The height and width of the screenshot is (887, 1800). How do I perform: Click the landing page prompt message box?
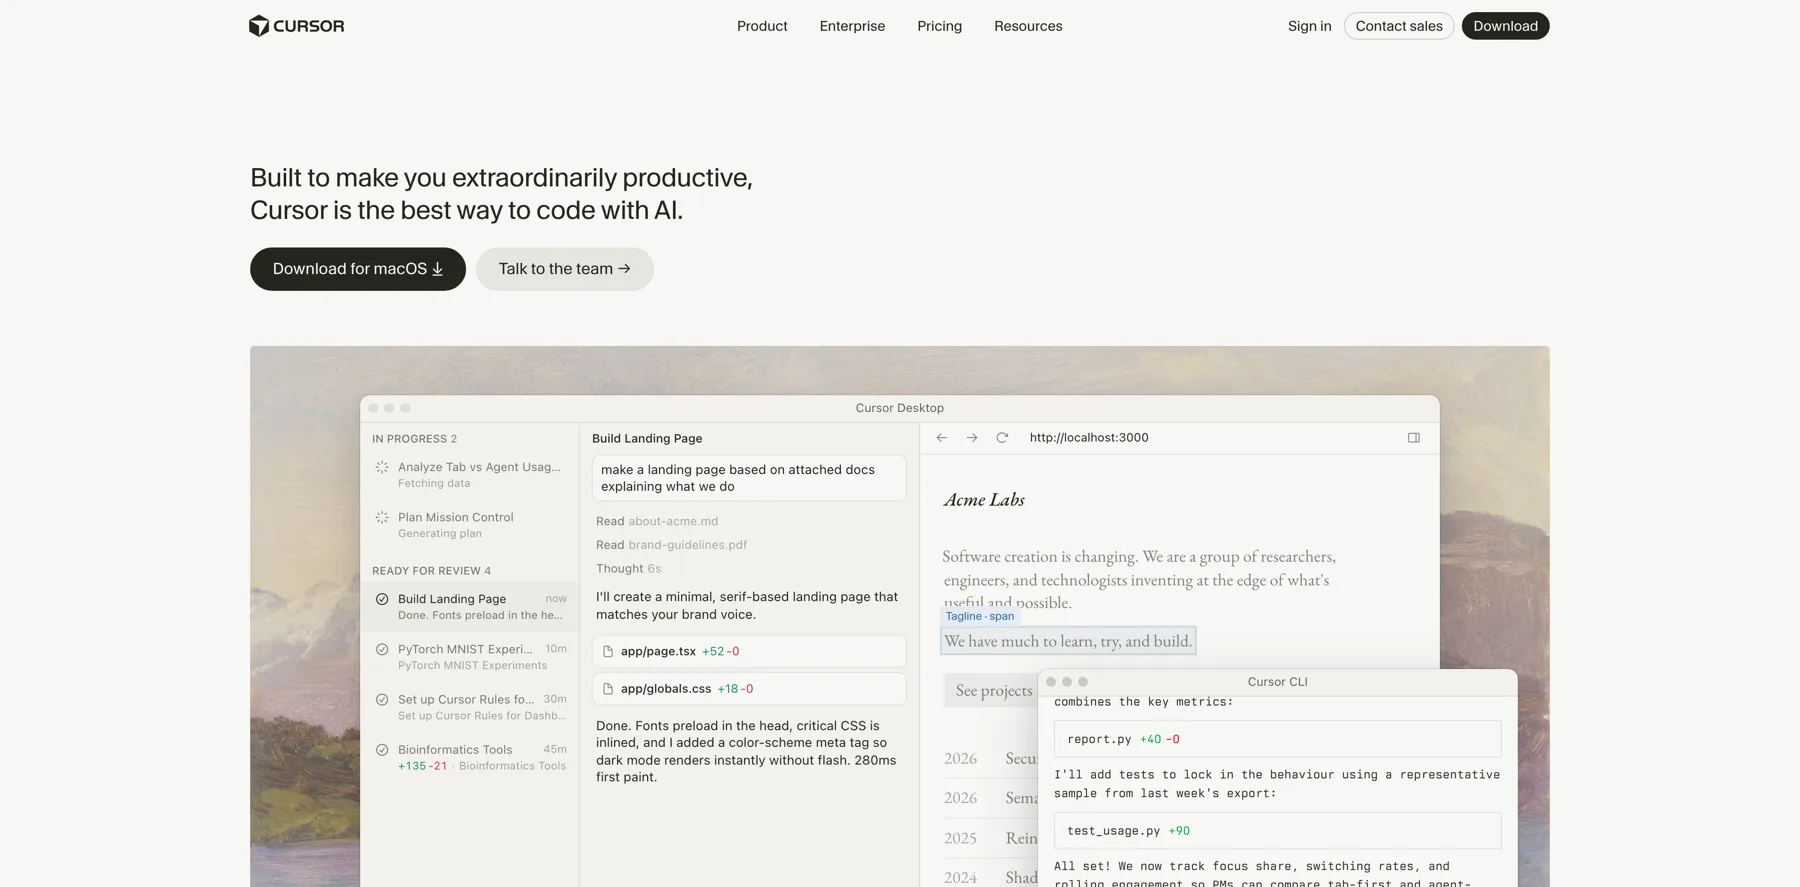[749, 478]
